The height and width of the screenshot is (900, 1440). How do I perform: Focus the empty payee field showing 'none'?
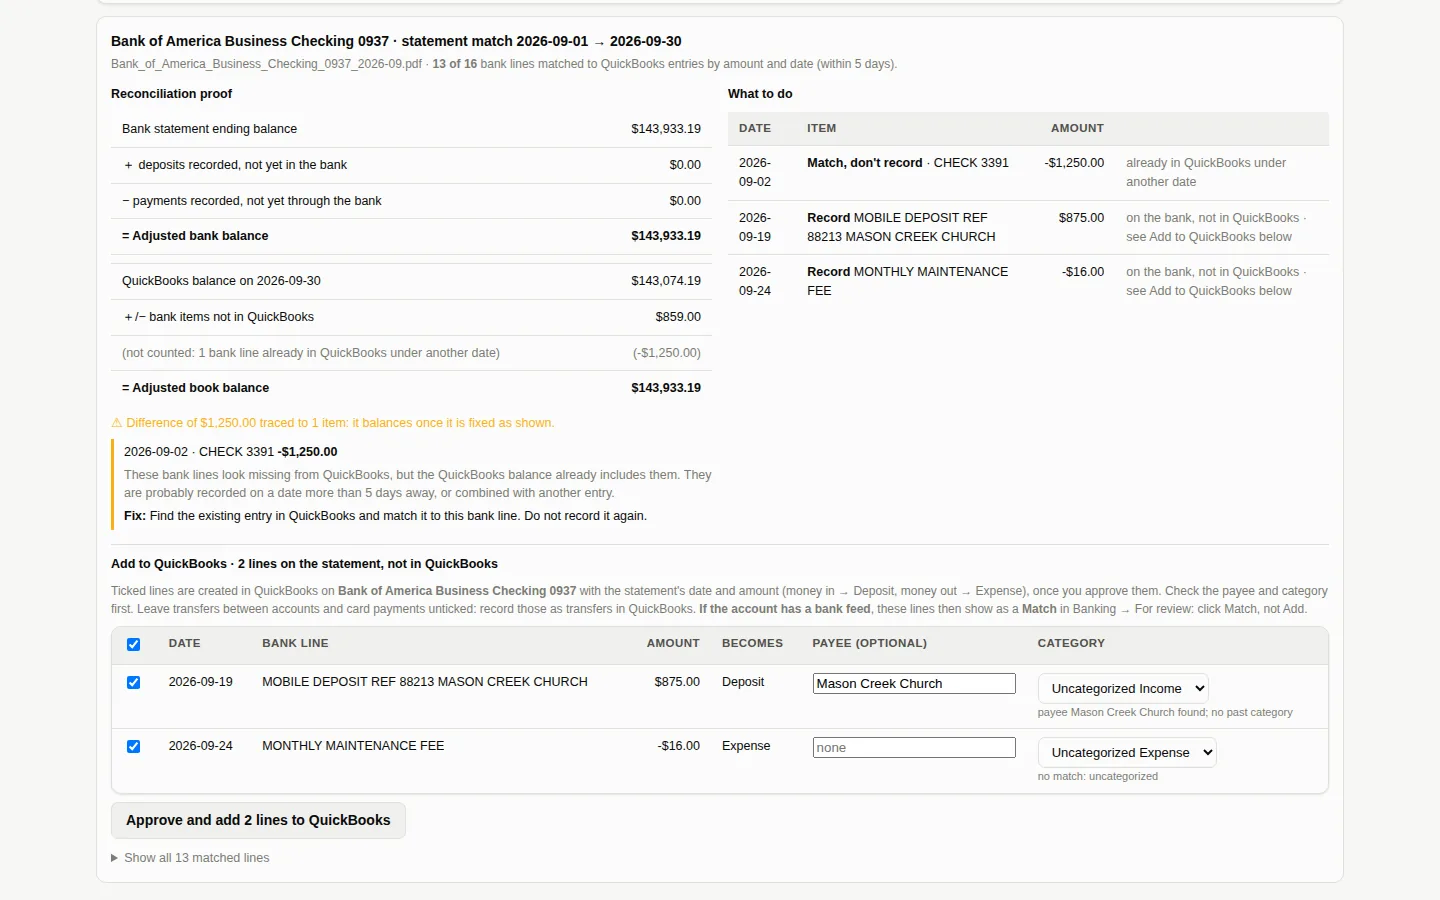point(914,747)
